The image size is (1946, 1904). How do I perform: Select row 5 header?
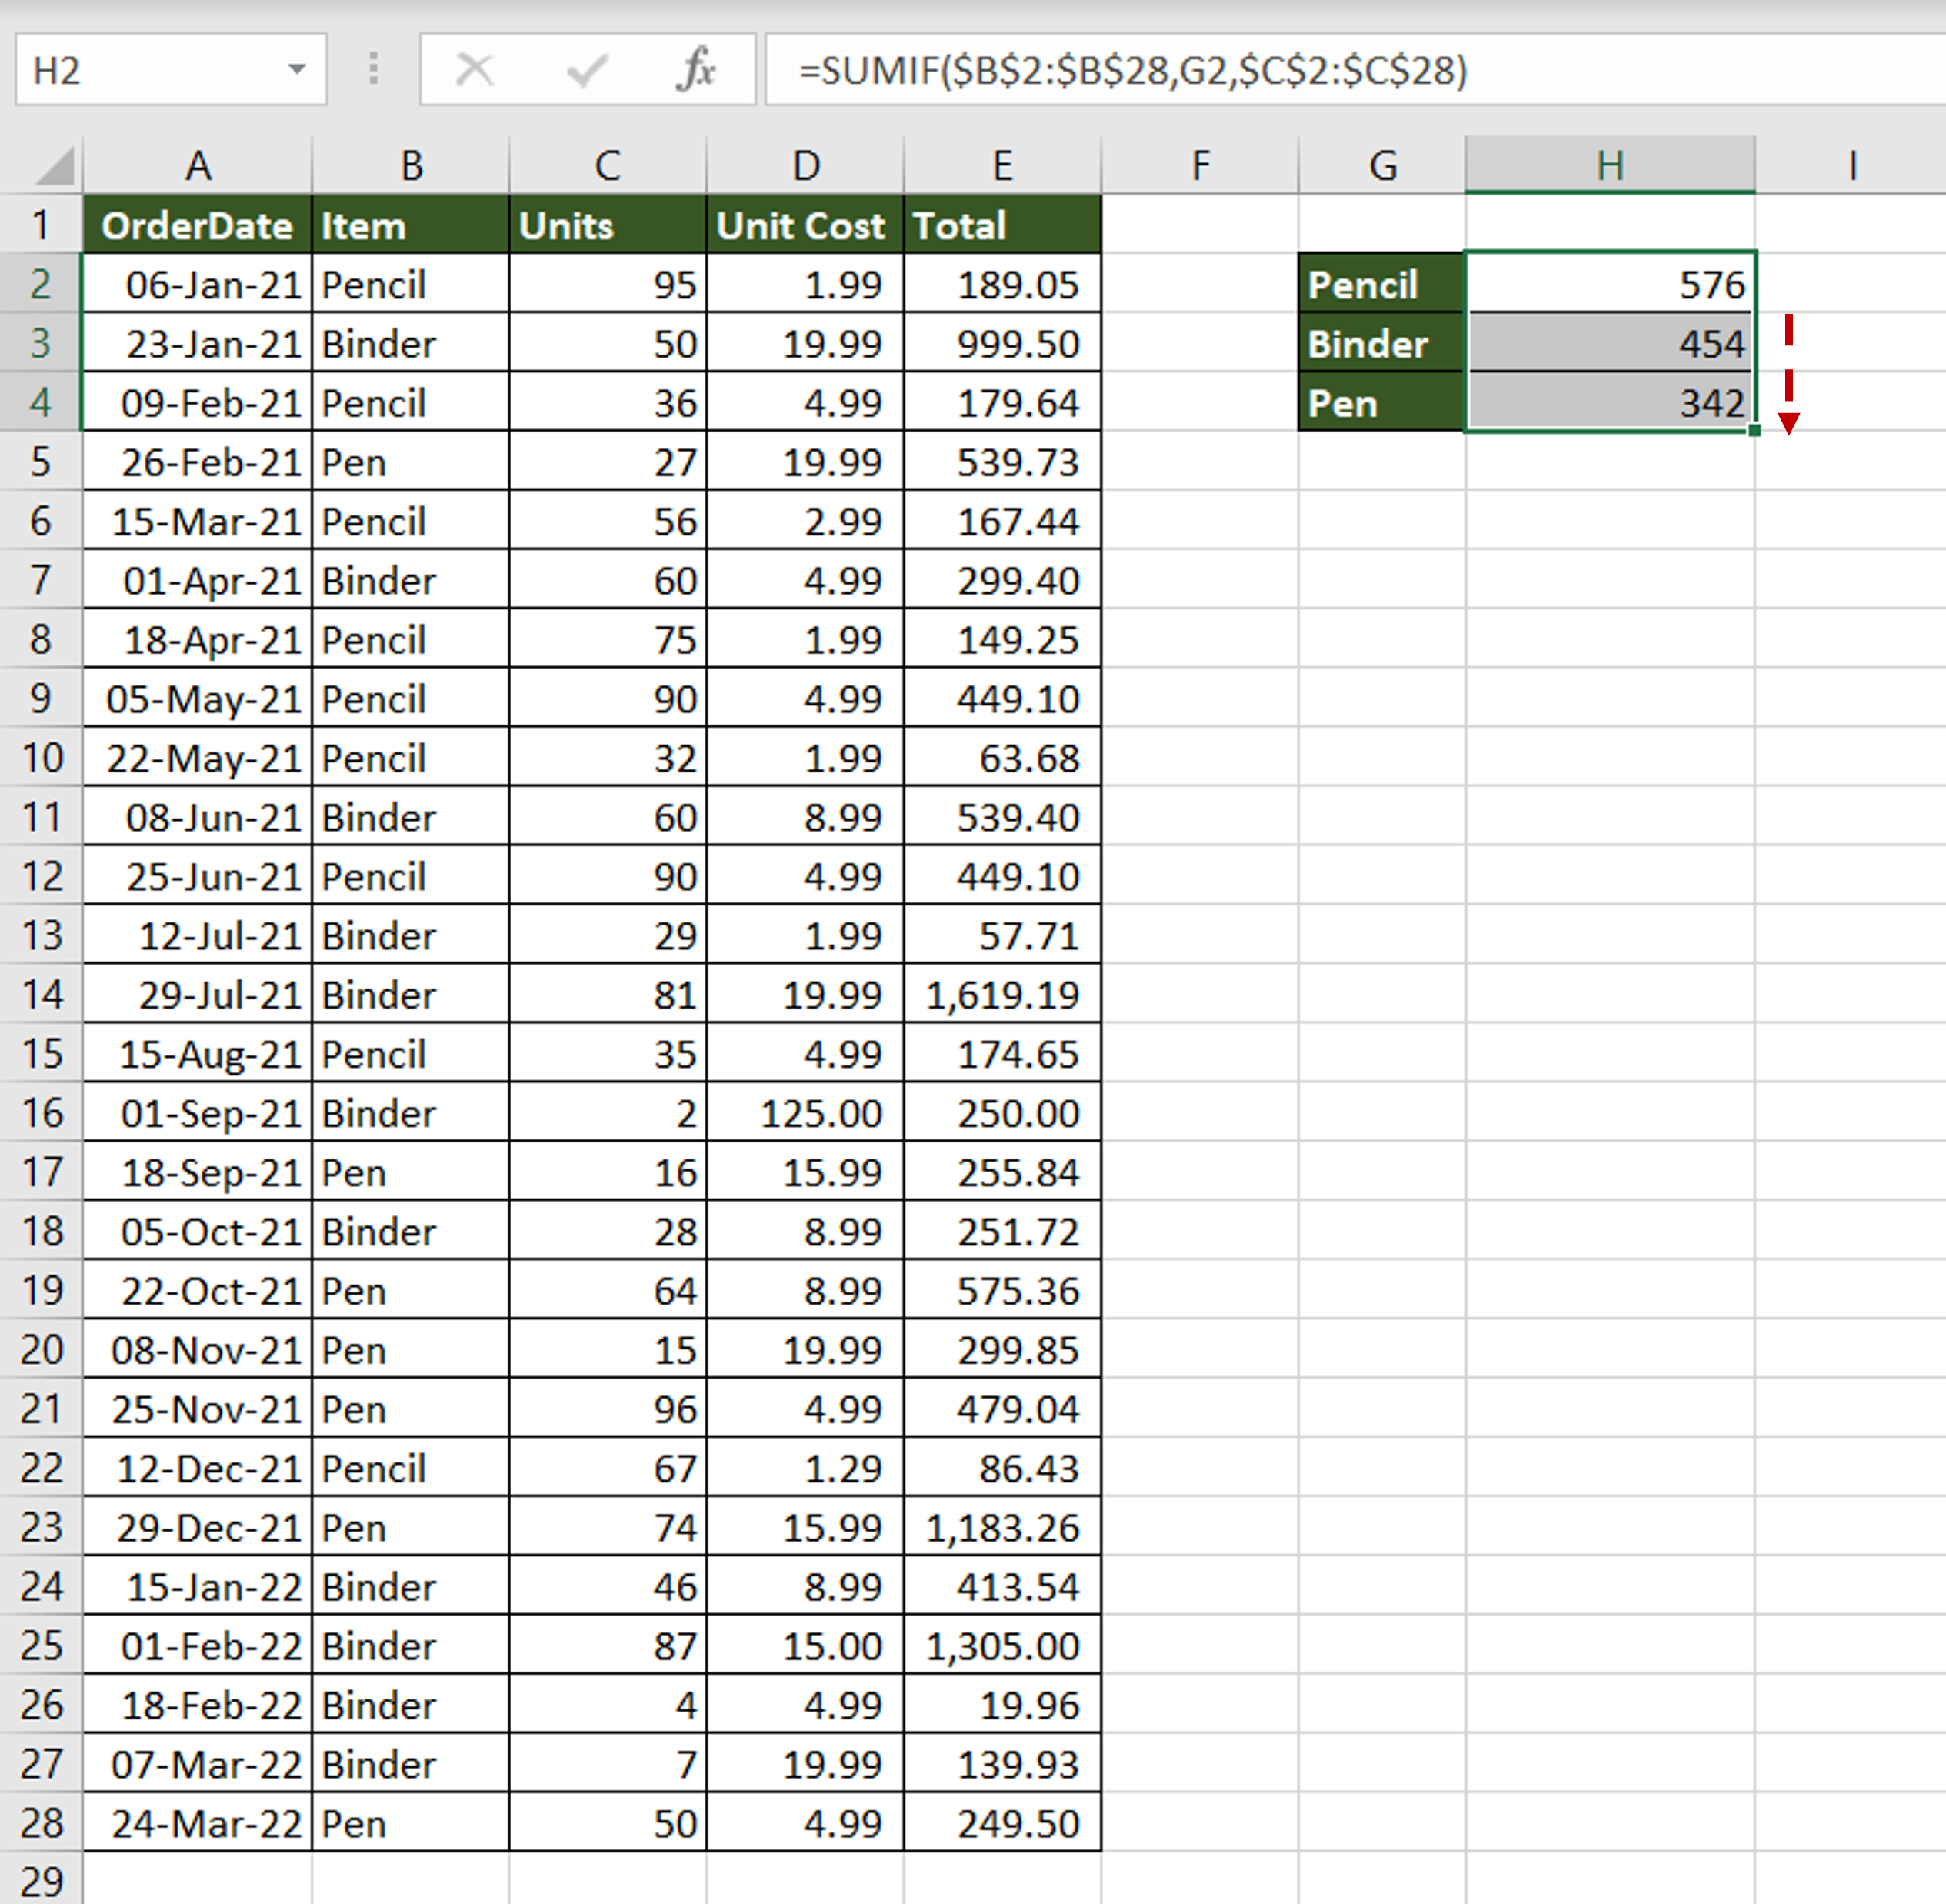tap(40, 461)
